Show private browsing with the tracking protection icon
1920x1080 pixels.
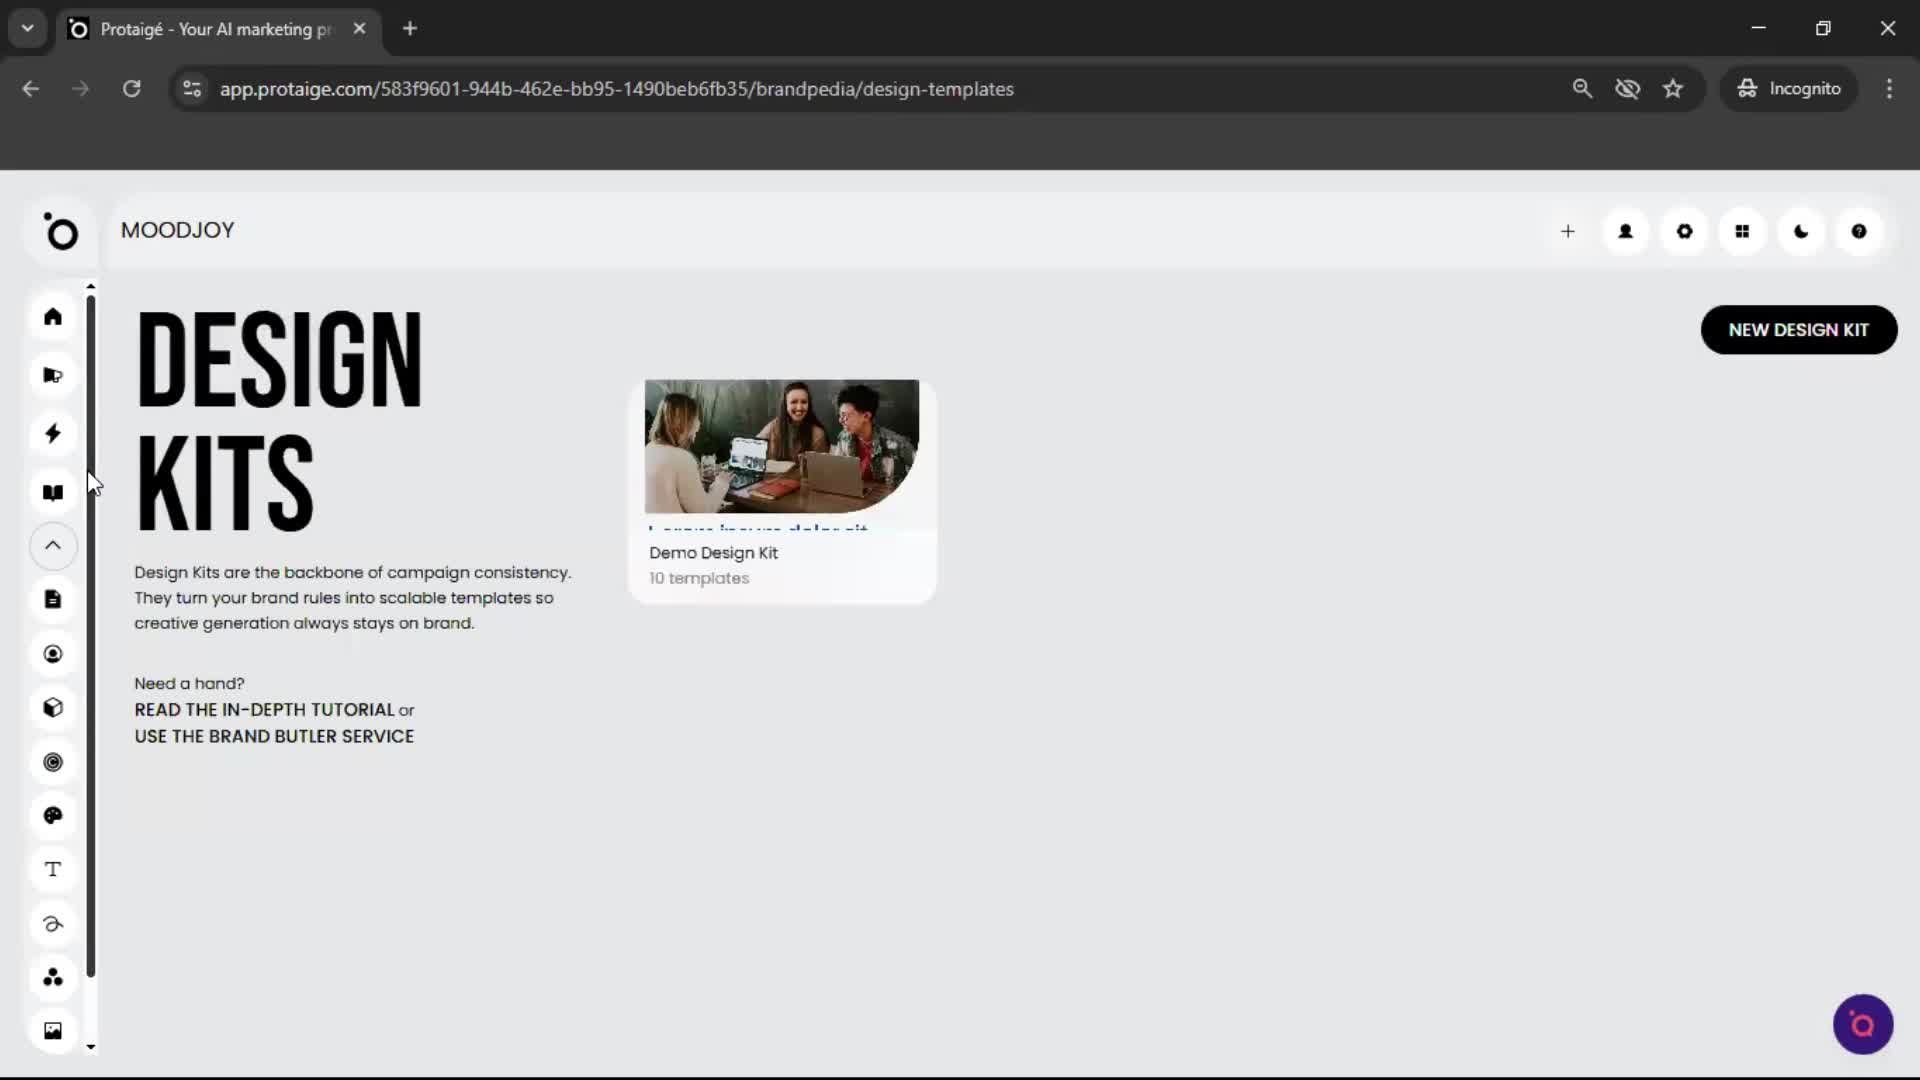(1628, 88)
